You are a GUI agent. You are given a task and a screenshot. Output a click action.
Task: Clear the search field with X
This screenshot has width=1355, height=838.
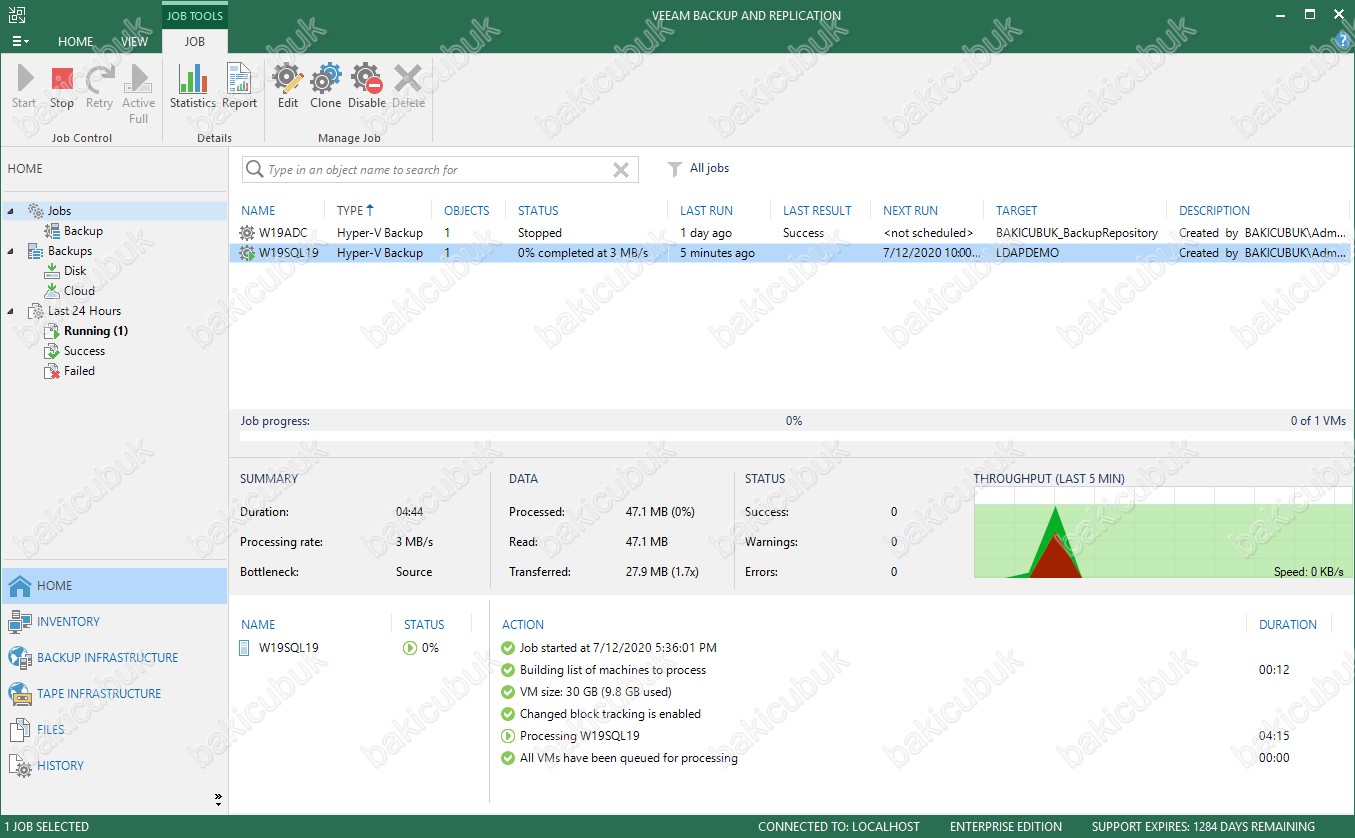pos(621,170)
